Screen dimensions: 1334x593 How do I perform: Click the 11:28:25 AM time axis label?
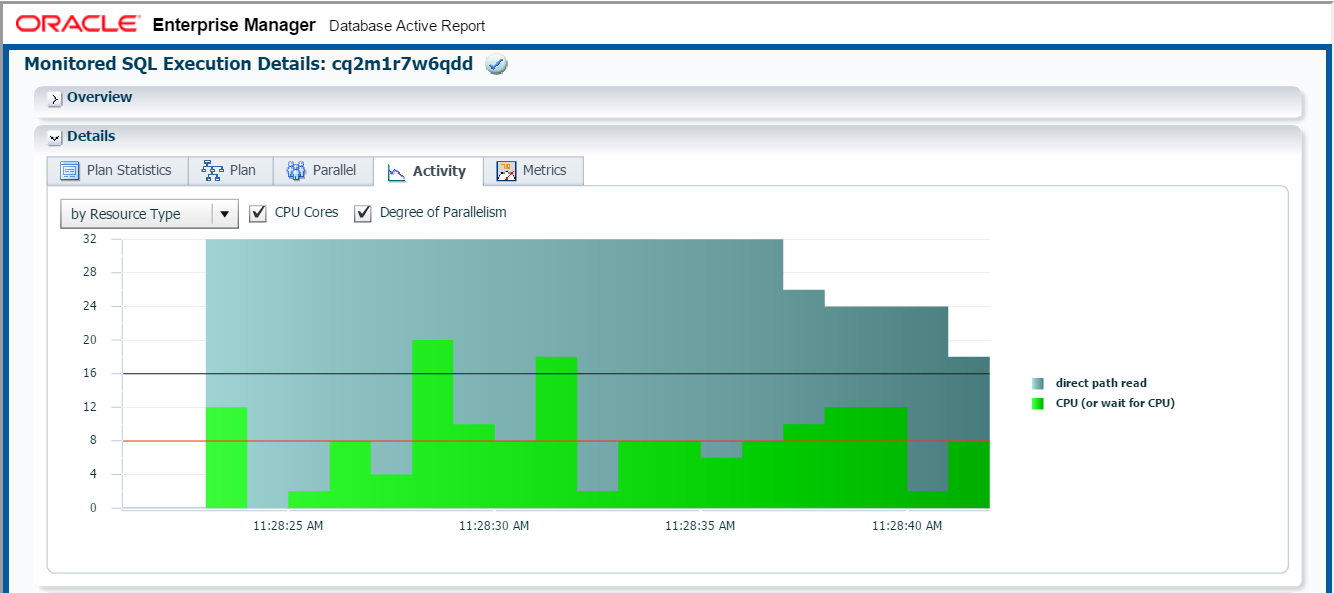288,525
